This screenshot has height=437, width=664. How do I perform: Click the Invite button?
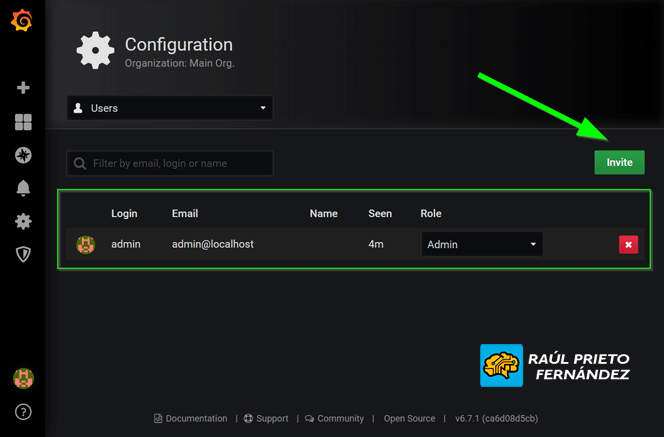[x=619, y=162]
